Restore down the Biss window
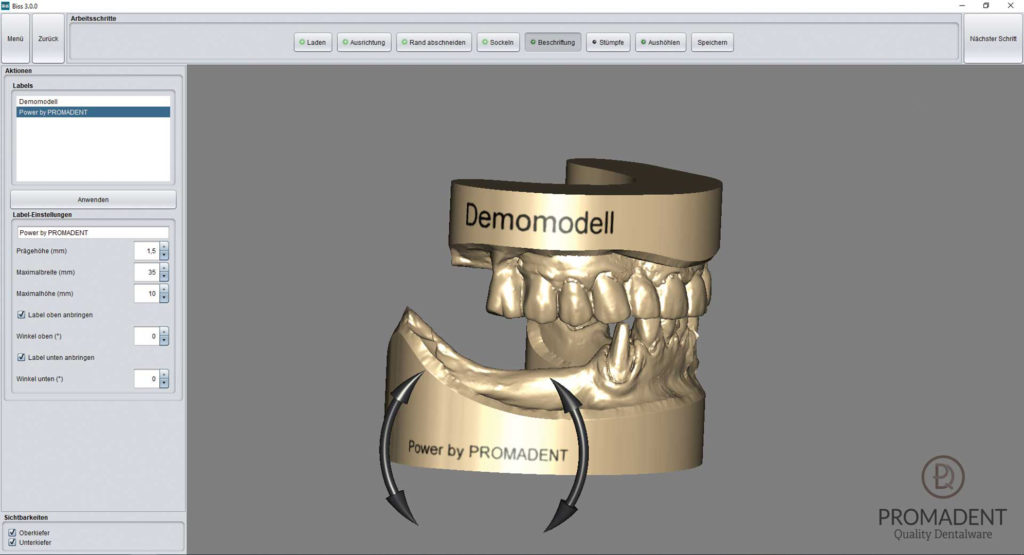 coord(986,6)
